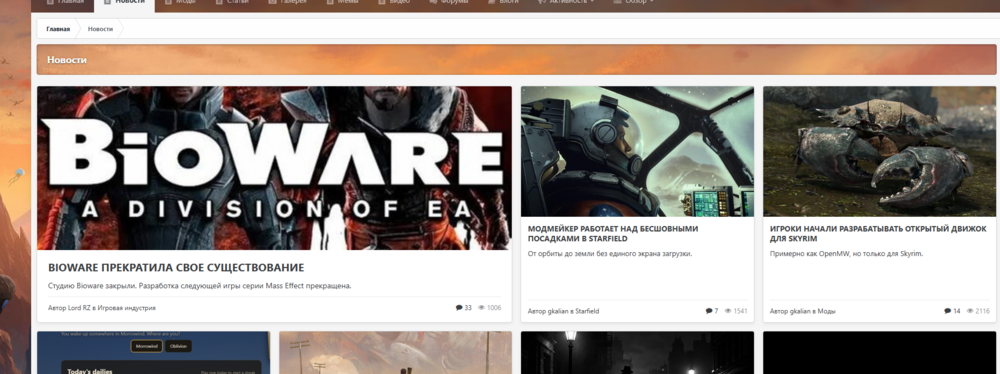Click the Главная breadcrumb link
Screen dimensions: 1000x374
58,29
